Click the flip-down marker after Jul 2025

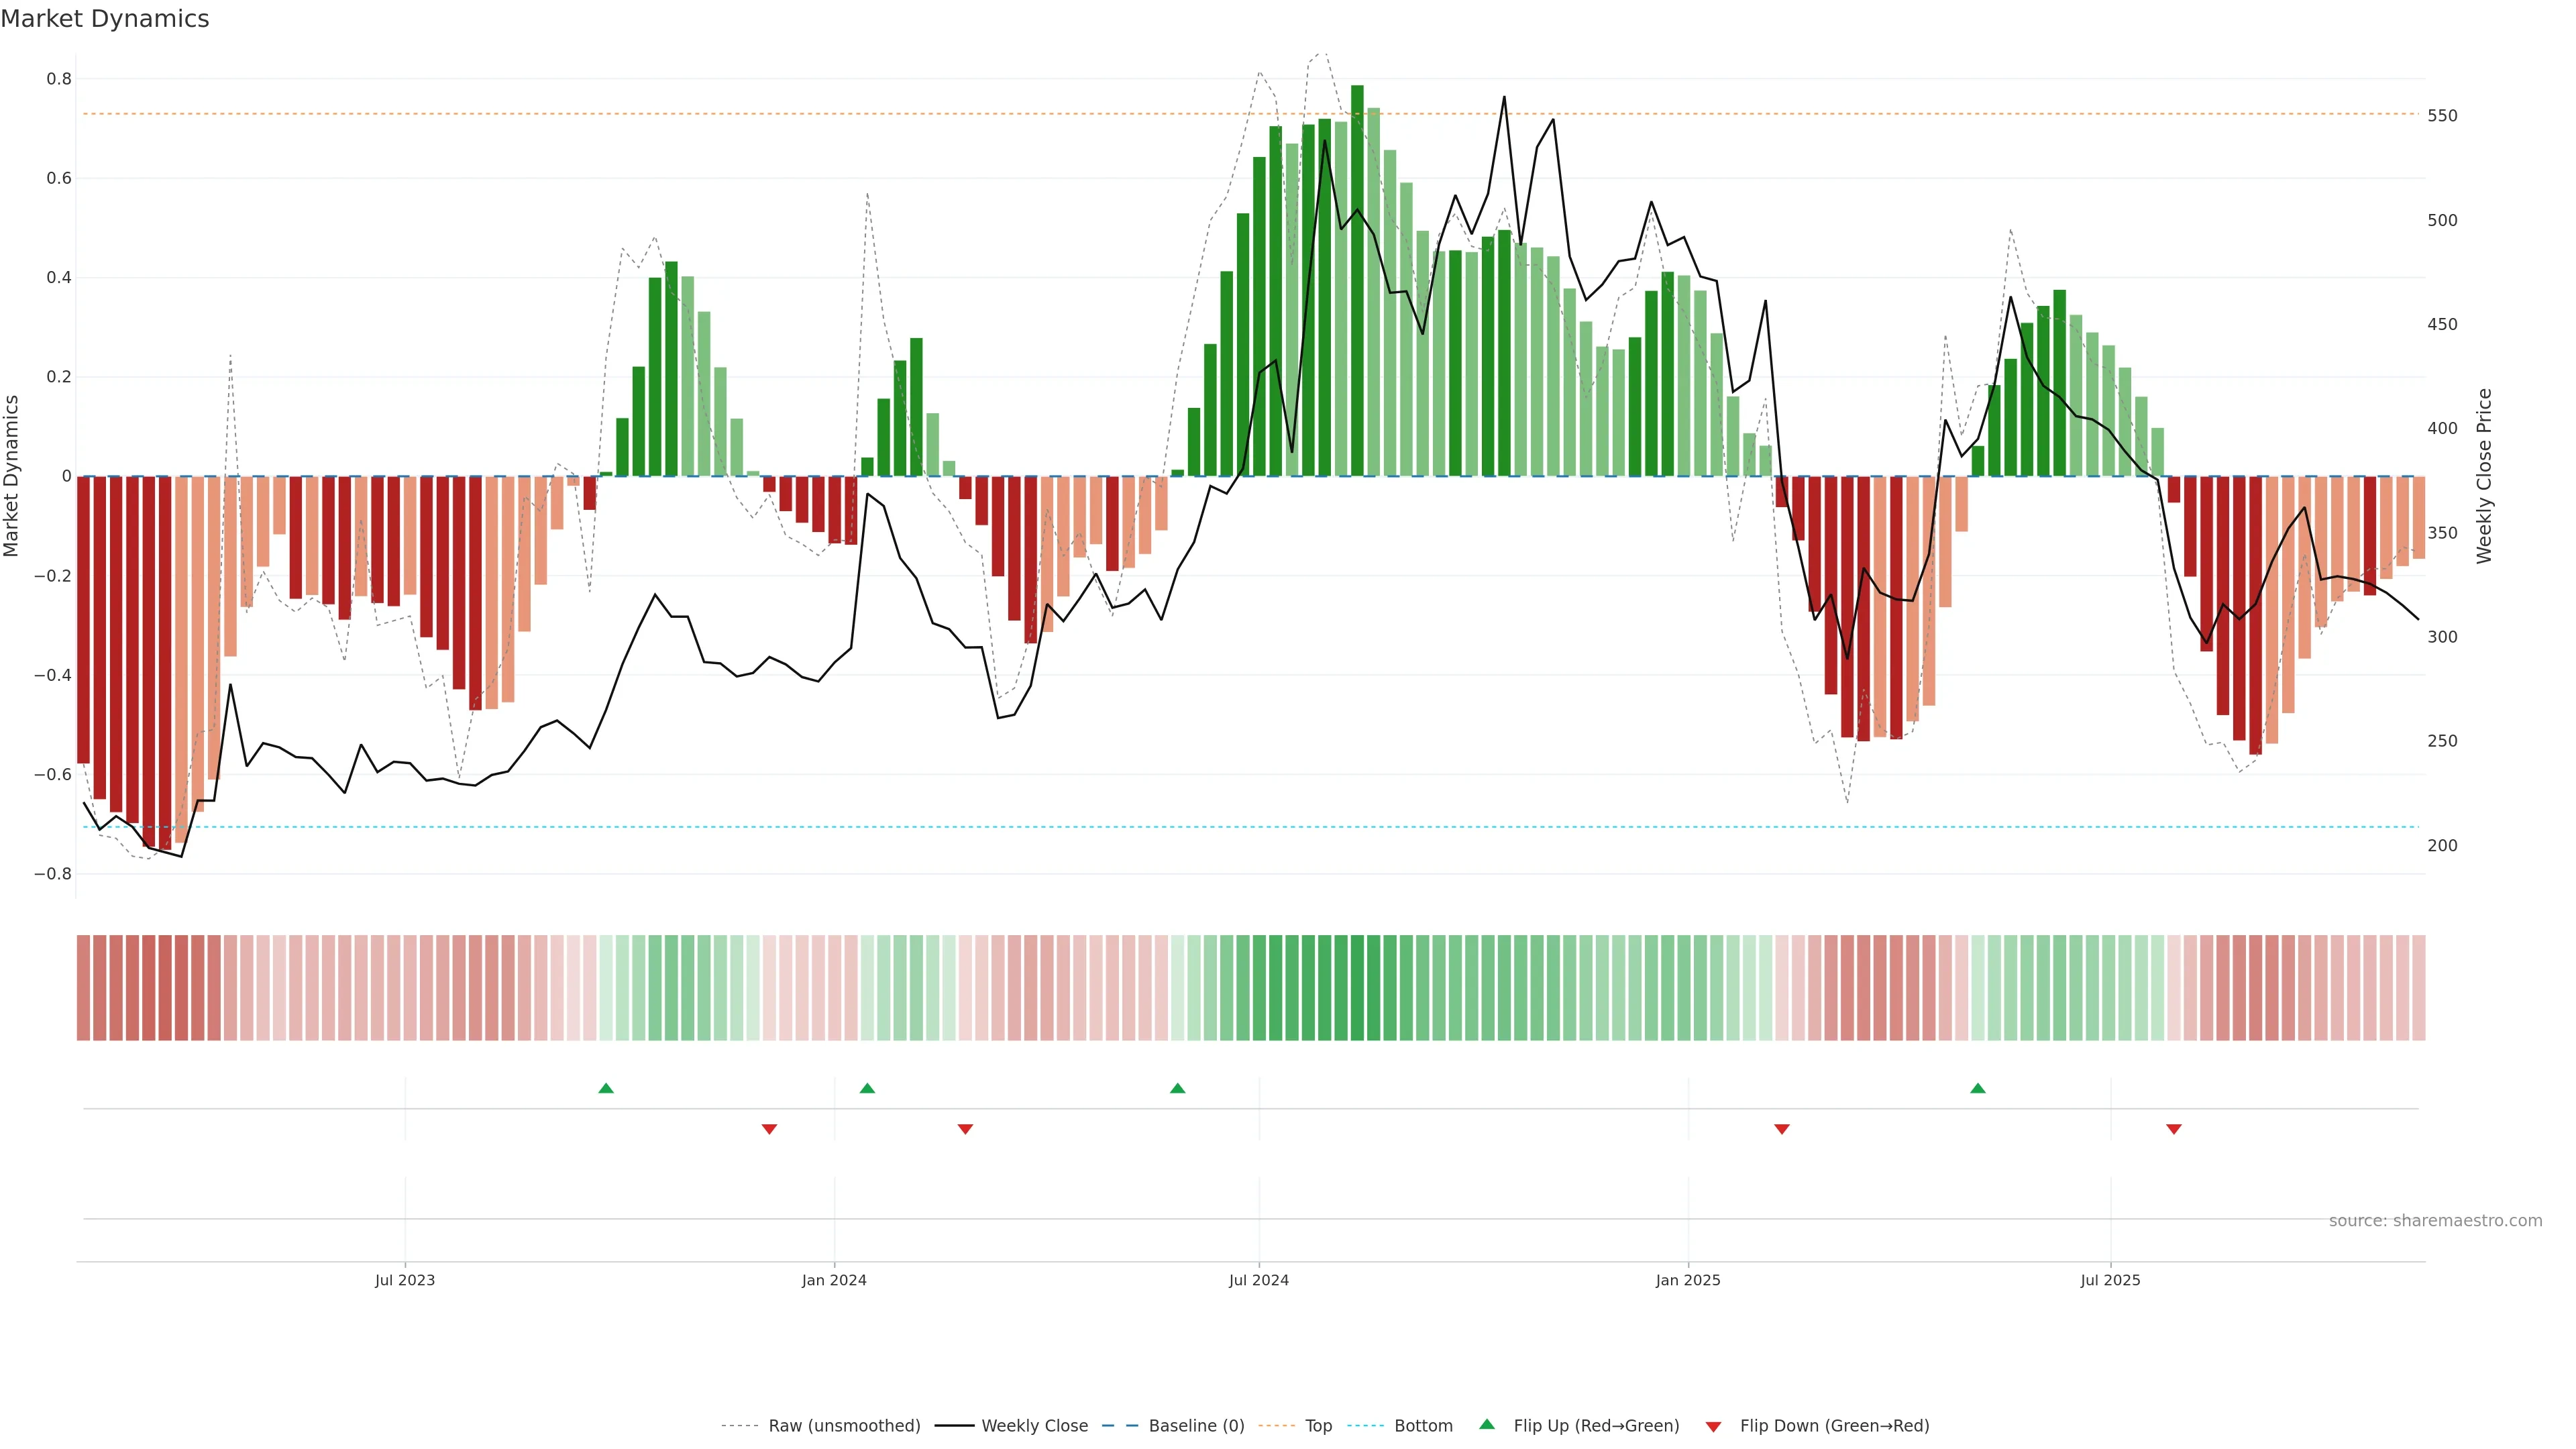tap(2173, 1129)
